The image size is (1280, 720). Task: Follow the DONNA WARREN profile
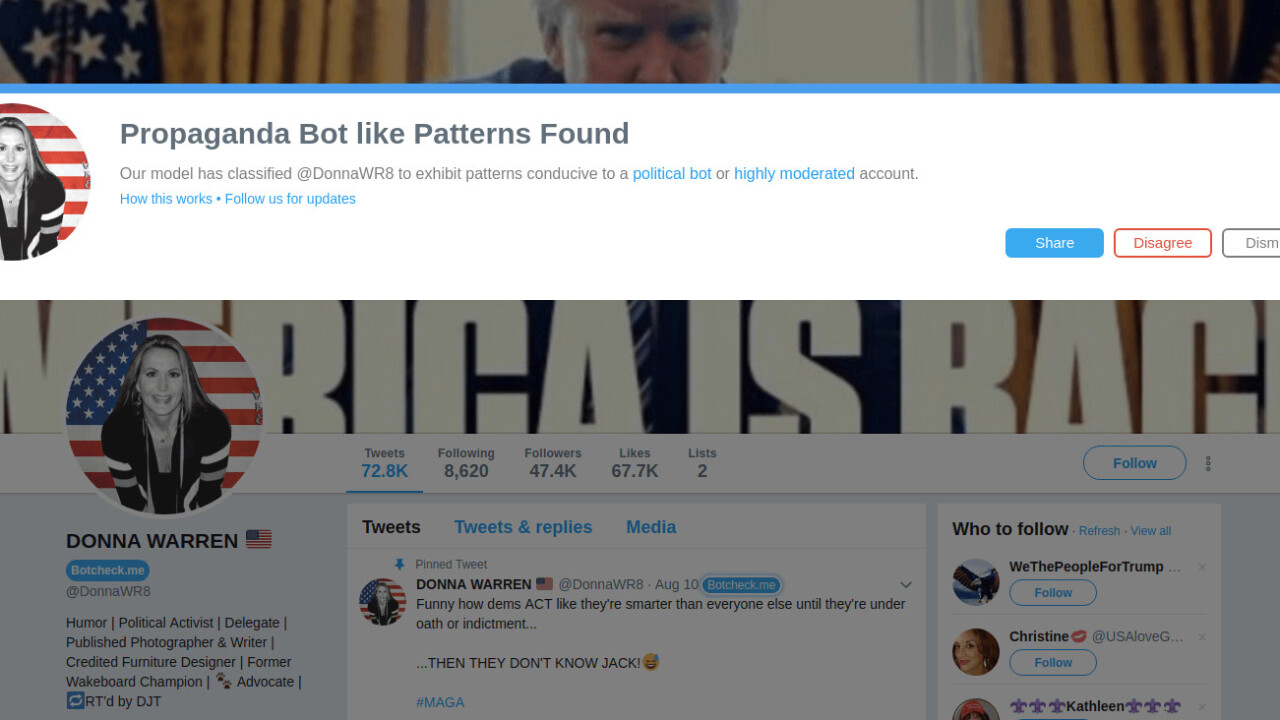(x=1134, y=463)
